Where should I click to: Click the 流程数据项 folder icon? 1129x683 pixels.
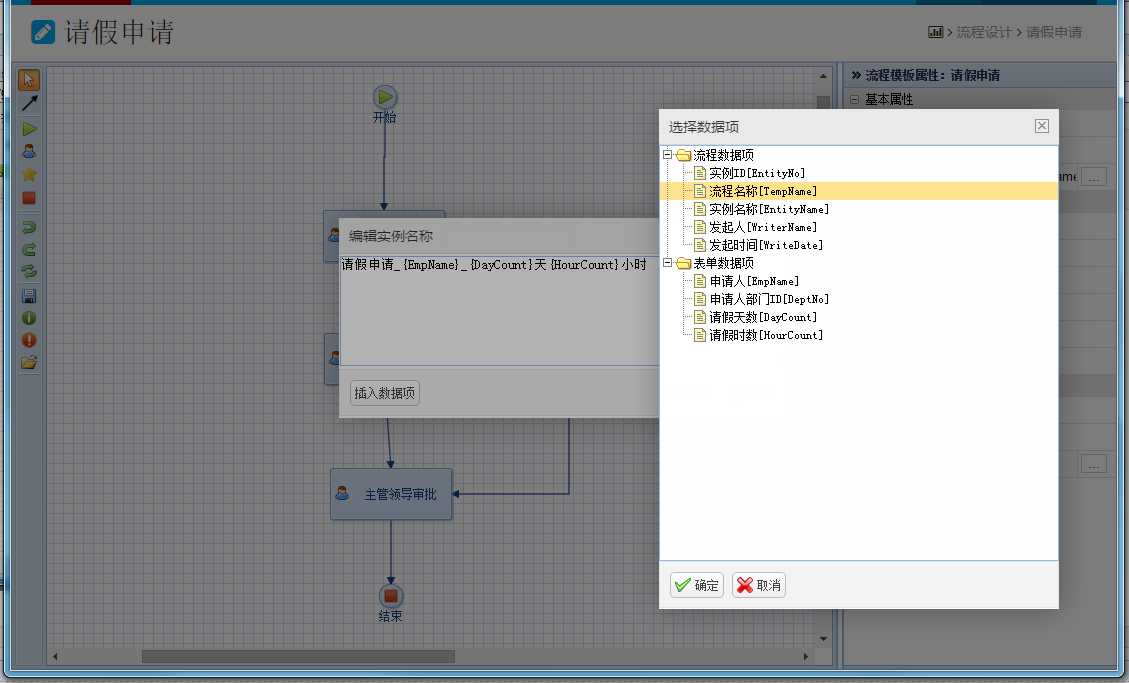click(683, 155)
